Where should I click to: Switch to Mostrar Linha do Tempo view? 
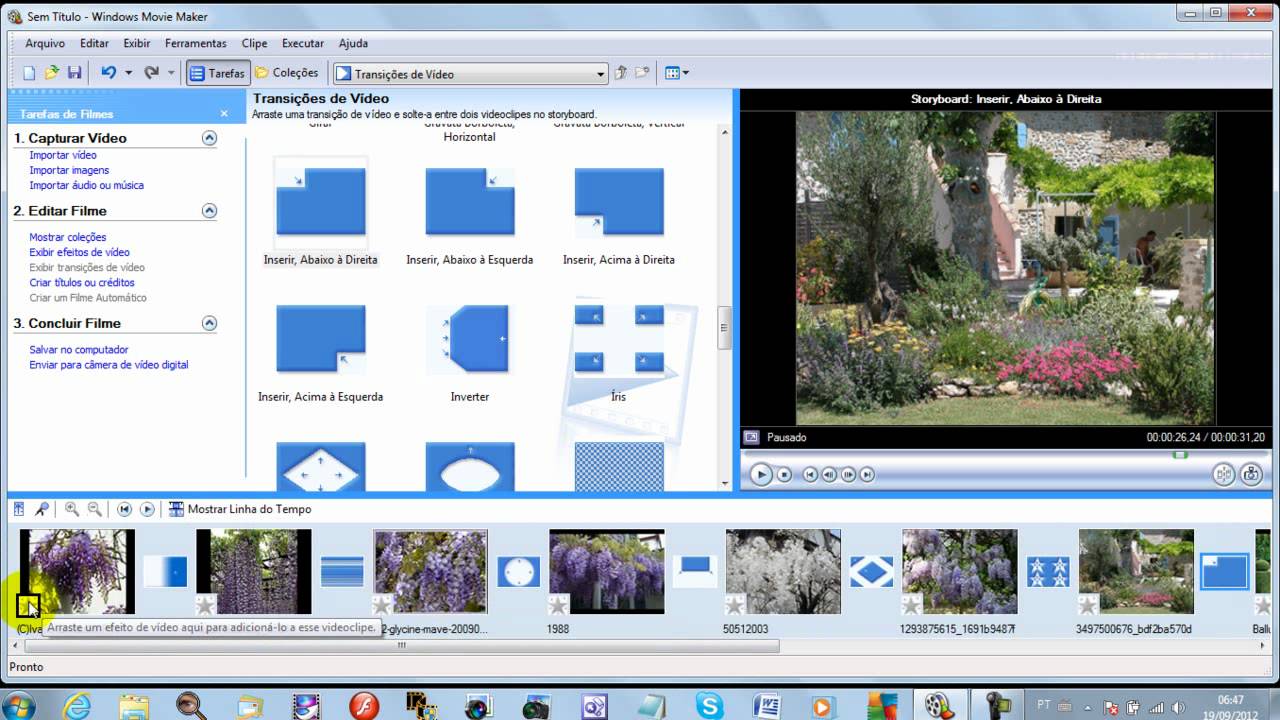point(240,509)
